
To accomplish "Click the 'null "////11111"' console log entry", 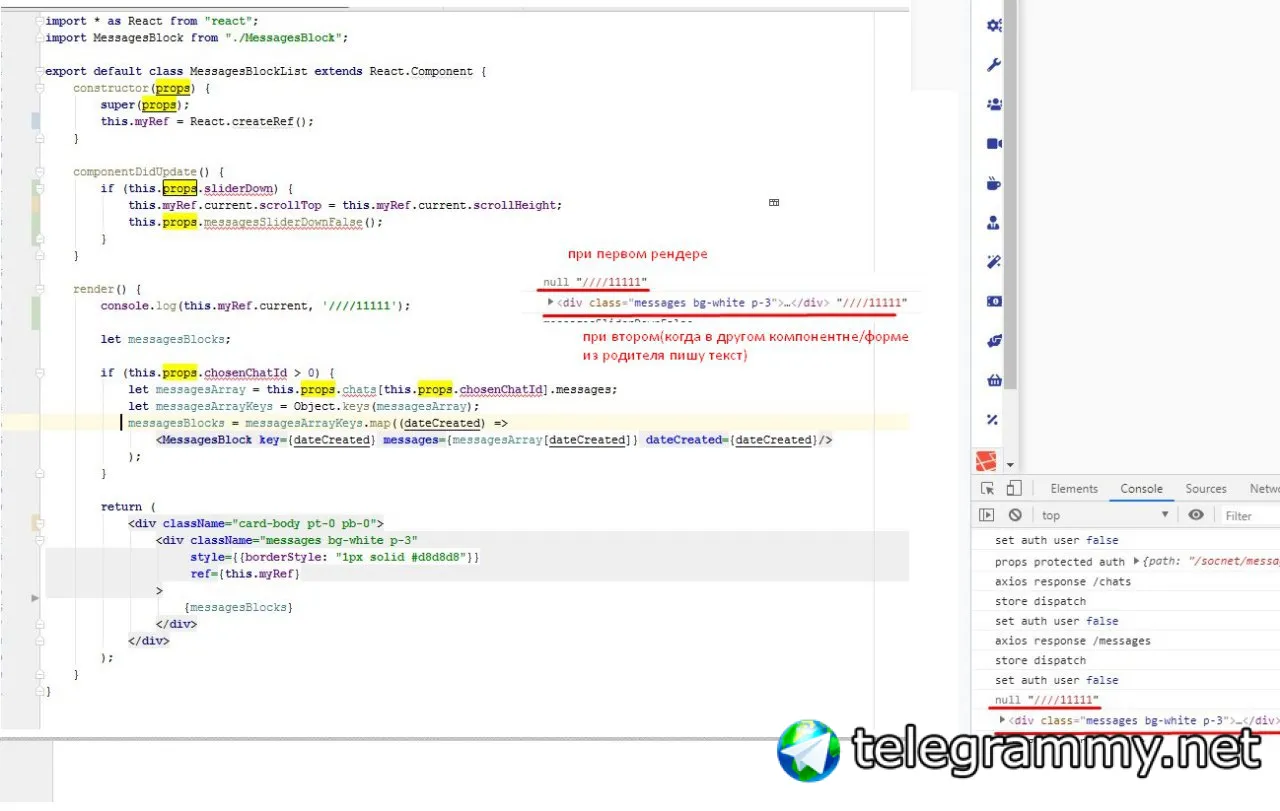I will click(1047, 700).
